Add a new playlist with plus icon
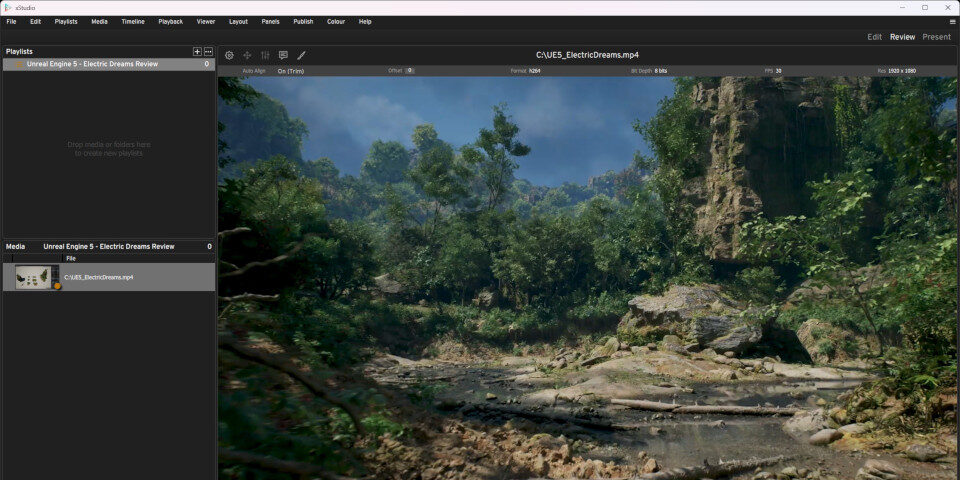Screen dimensions: 960x480 coord(197,51)
